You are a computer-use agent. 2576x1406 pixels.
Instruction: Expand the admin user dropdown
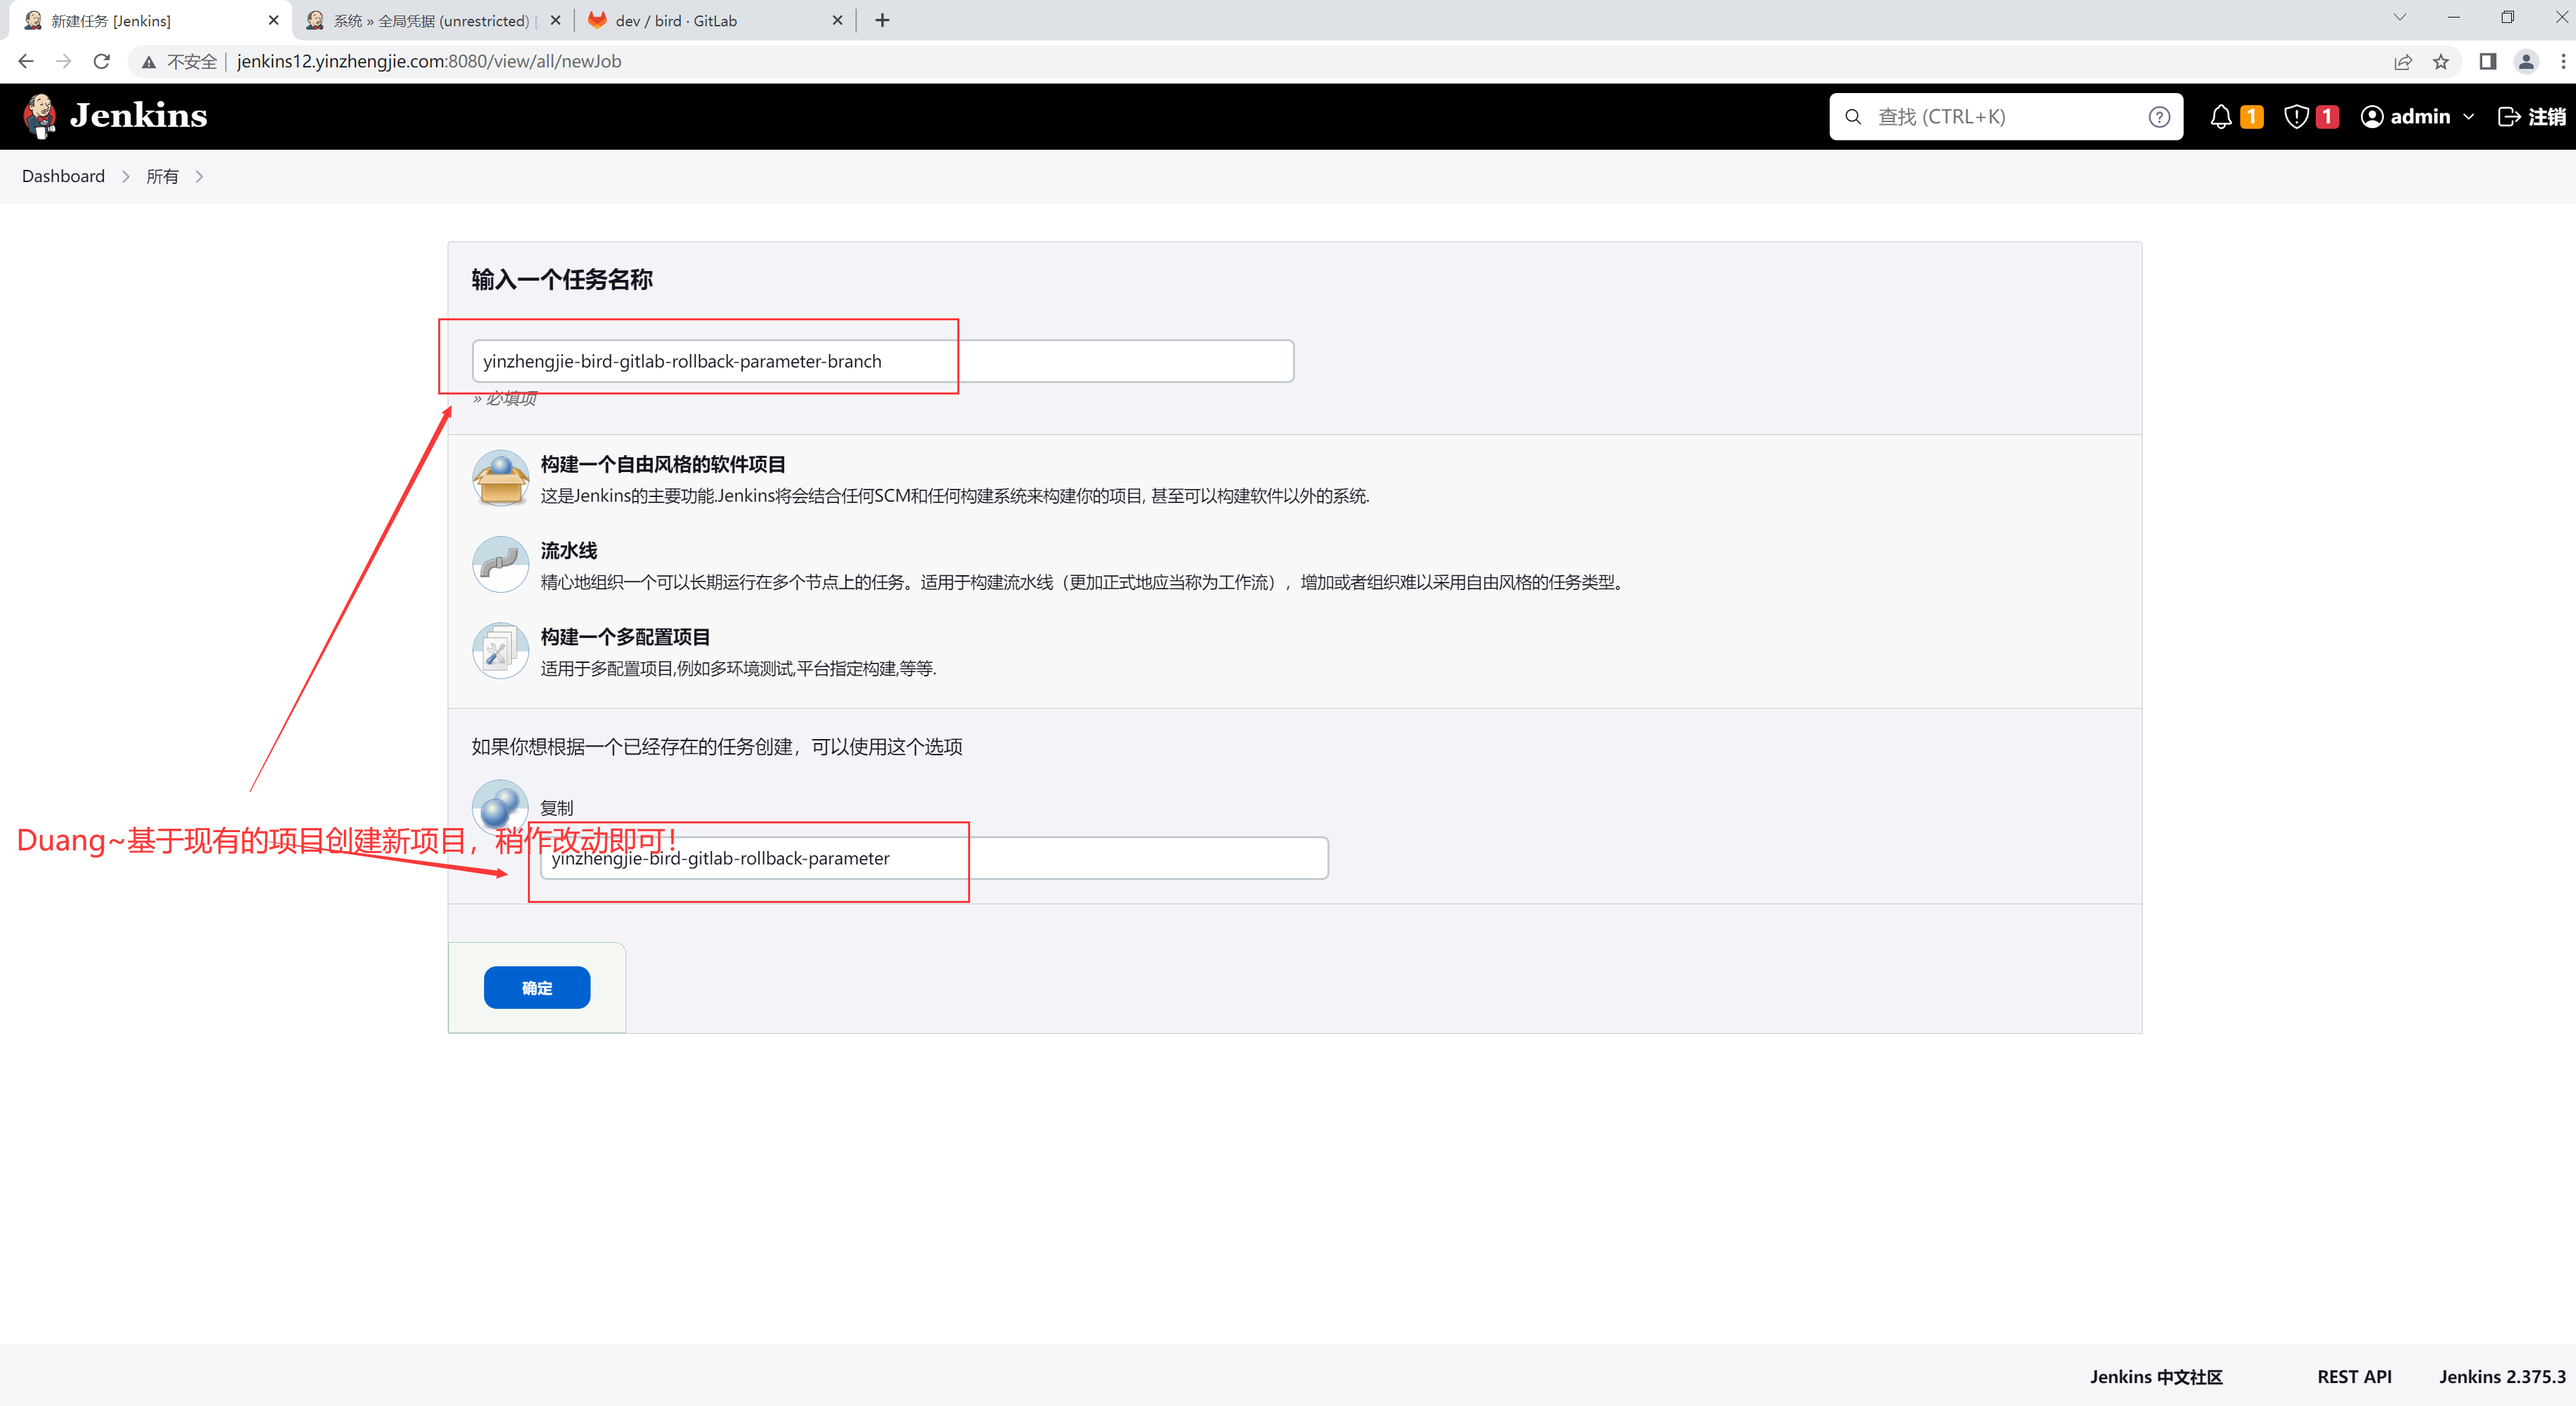(x=2467, y=117)
